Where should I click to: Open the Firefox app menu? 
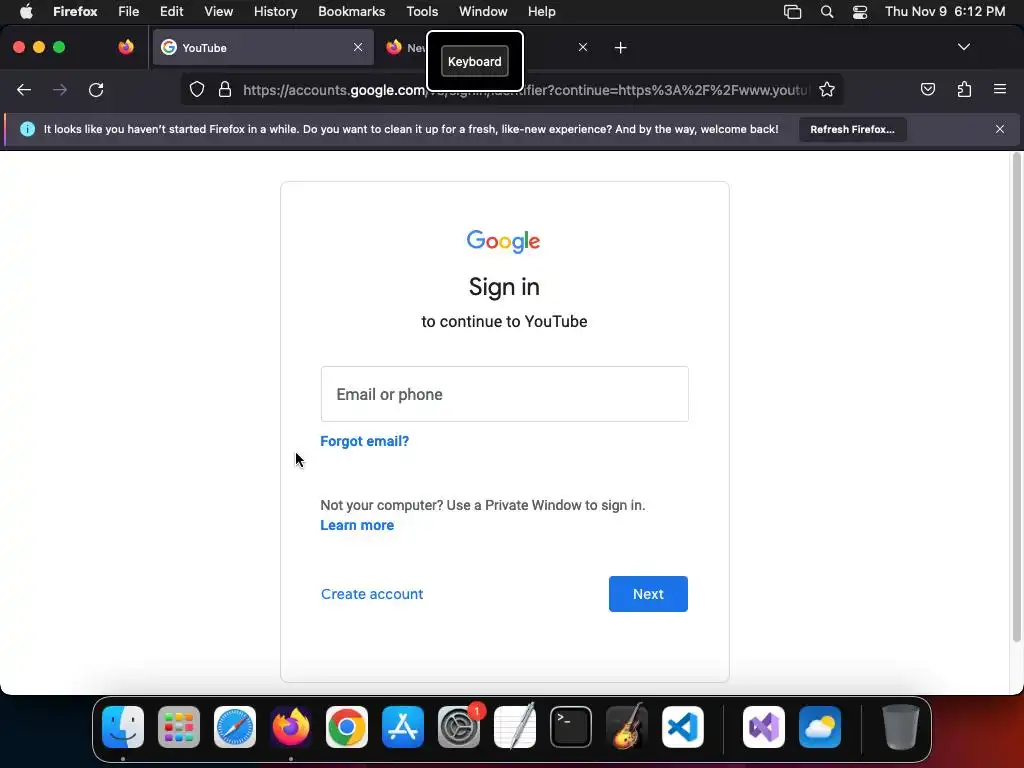[75, 11]
